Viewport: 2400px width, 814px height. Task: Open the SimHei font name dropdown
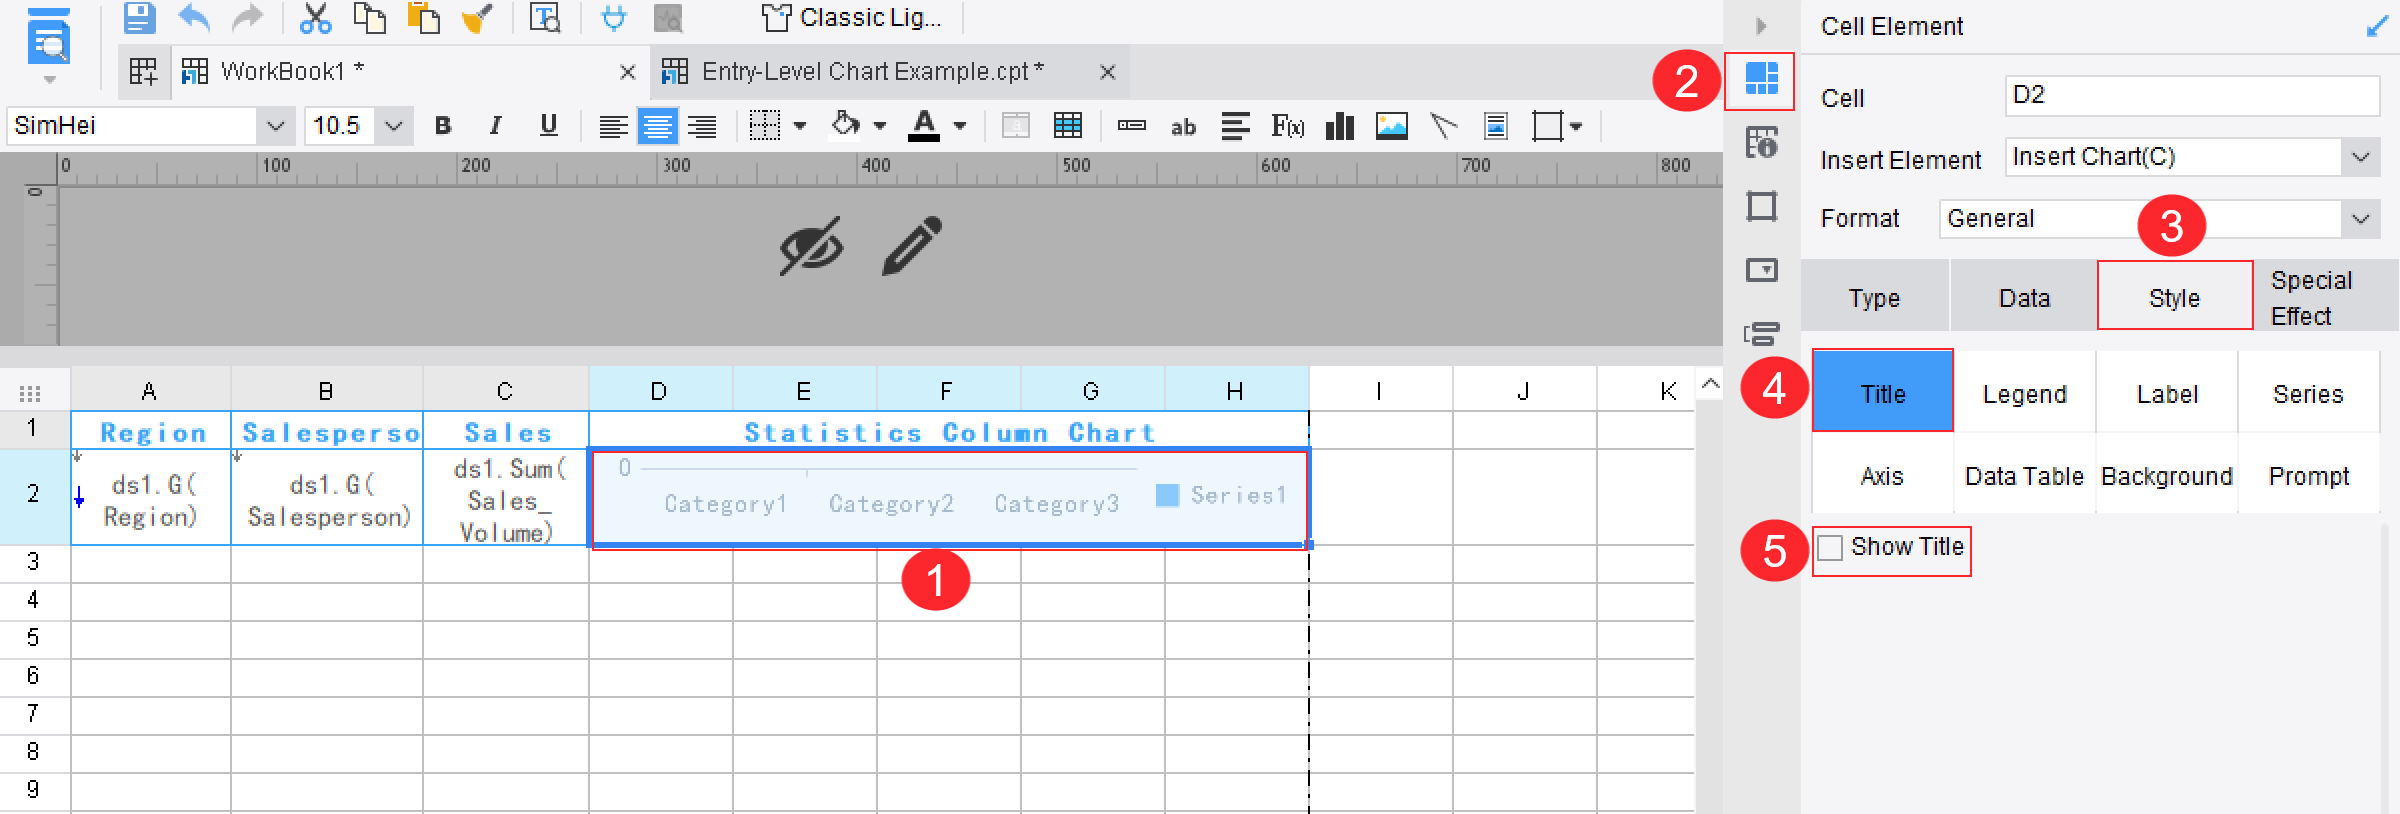tap(274, 126)
